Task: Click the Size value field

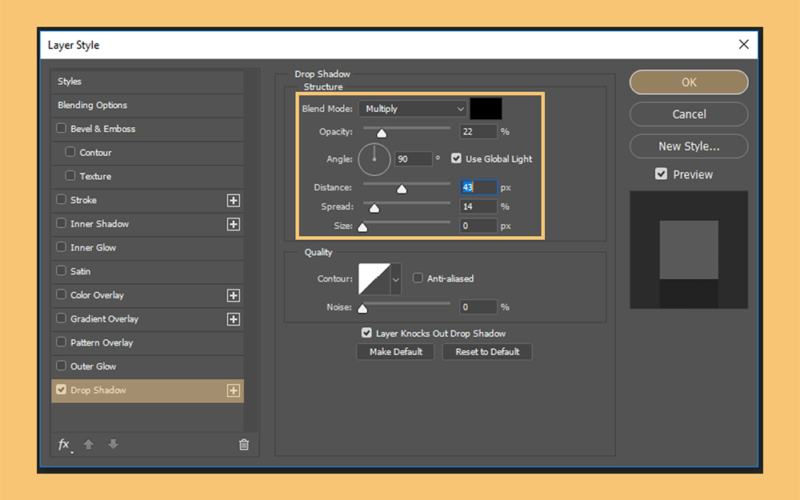Action: (478, 226)
